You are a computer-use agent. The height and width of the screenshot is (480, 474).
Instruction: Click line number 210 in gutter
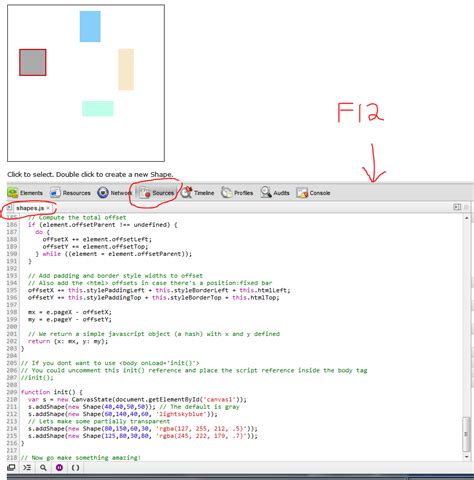[x=12, y=399]
